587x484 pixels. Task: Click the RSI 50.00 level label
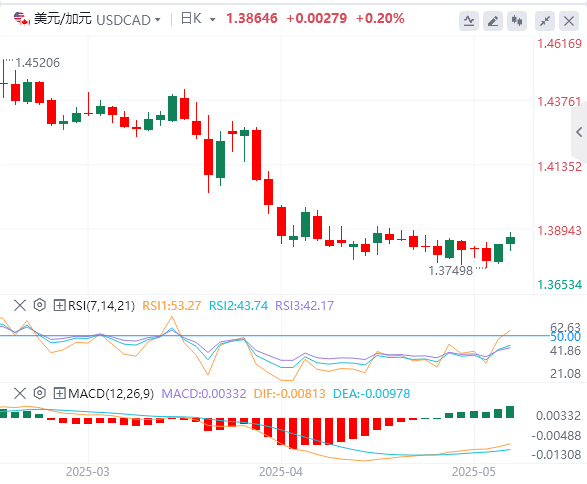pos(566,337)
